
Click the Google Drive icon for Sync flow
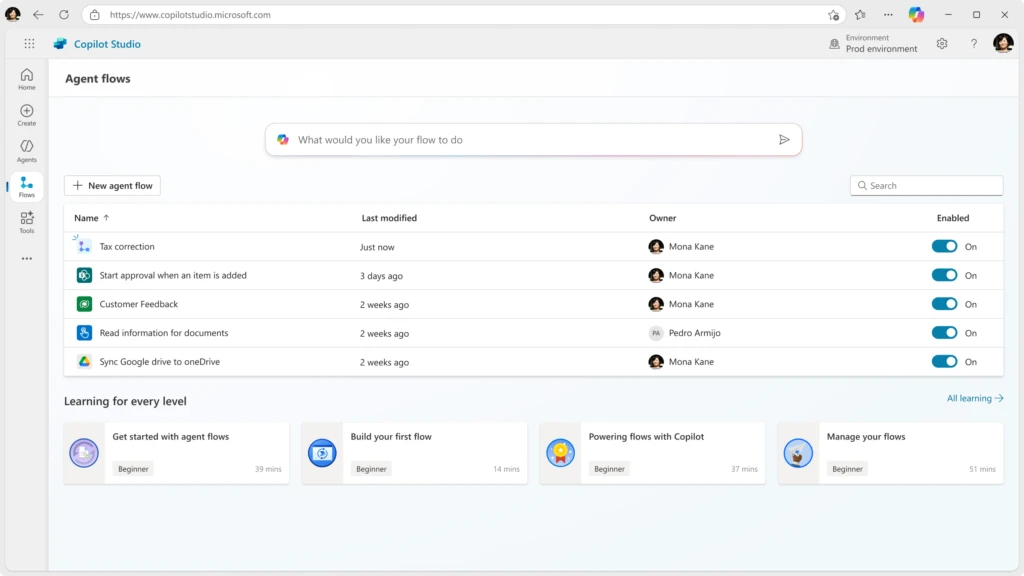point(83,361)
